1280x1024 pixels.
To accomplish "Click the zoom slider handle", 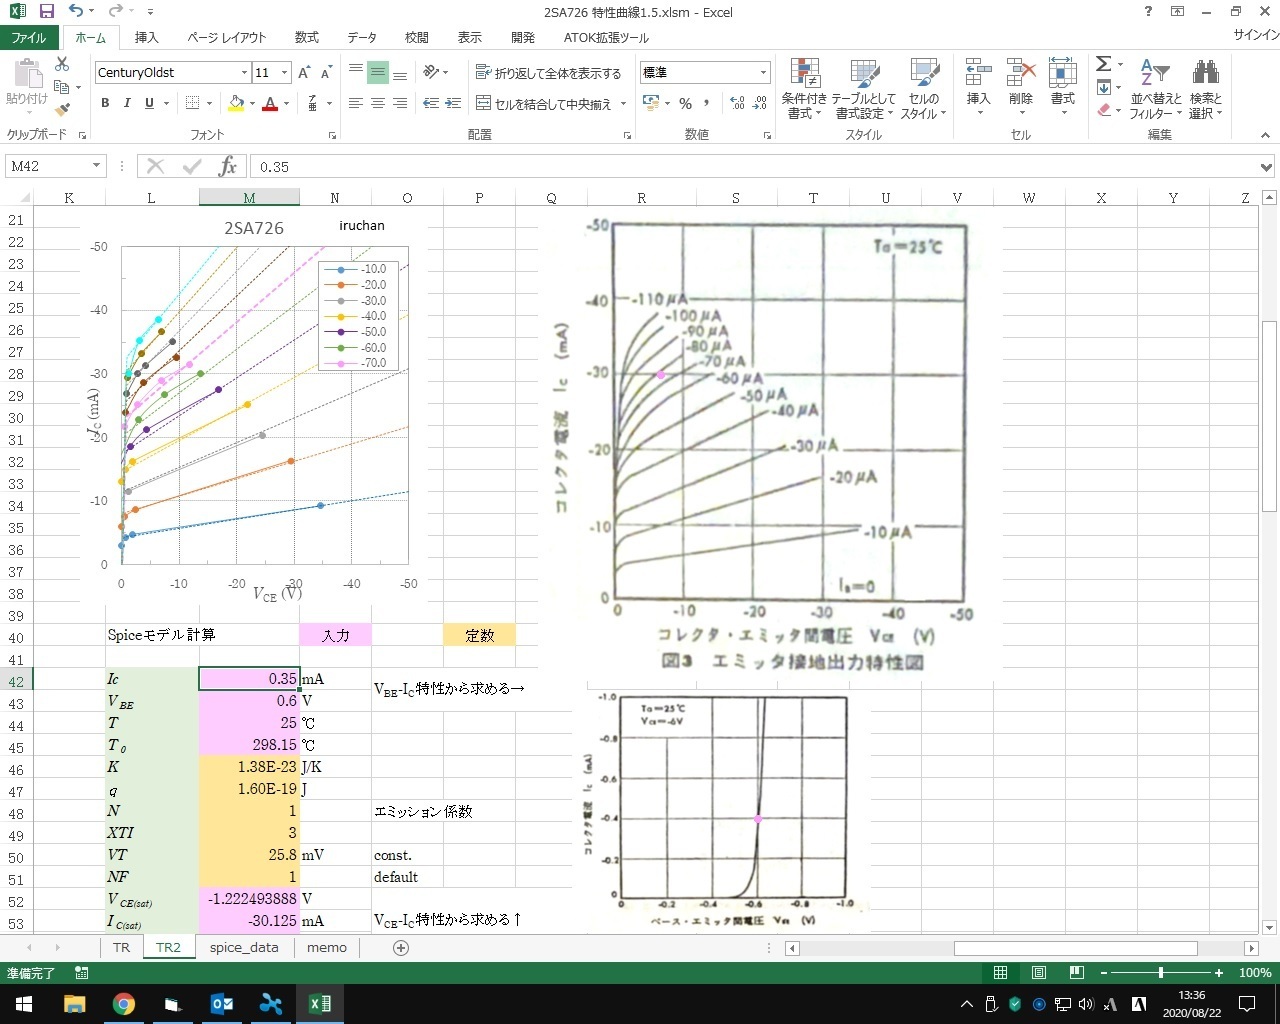I will pos(1160,972).
